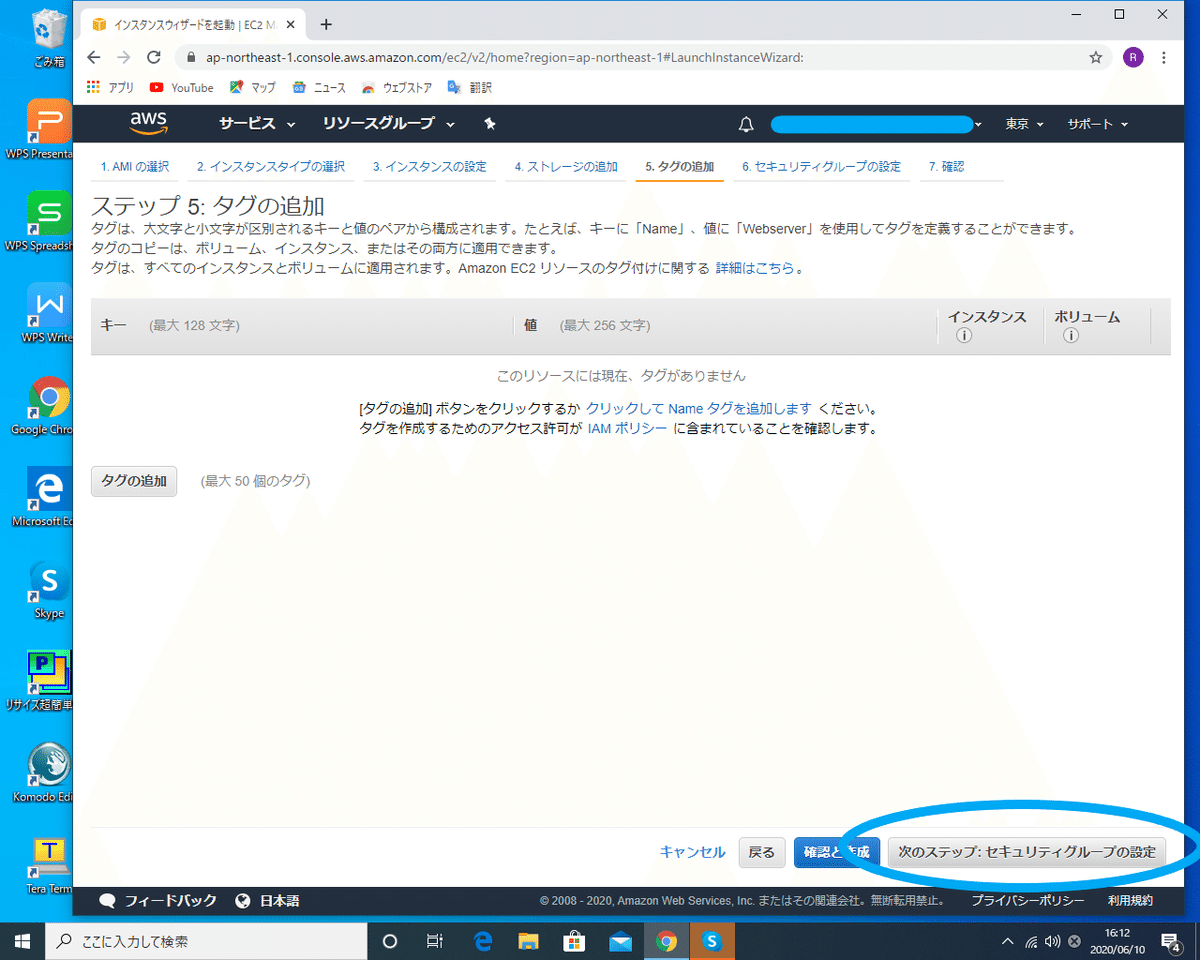Open Task View on taskbar

coord(435,941)
